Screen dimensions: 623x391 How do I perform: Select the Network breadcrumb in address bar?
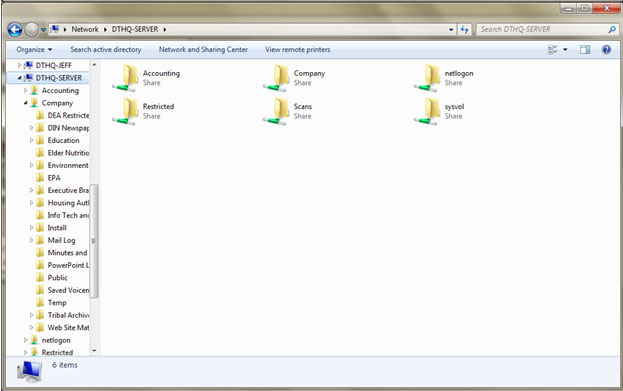point(85,29)
